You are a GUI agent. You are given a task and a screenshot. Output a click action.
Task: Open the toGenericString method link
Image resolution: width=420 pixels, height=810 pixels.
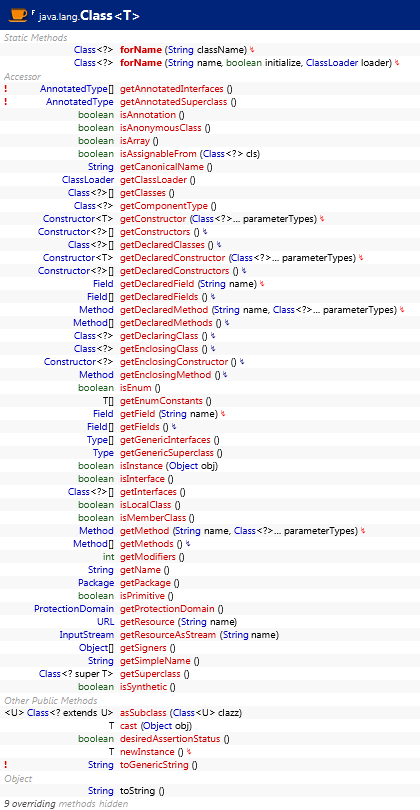point(154,765)
